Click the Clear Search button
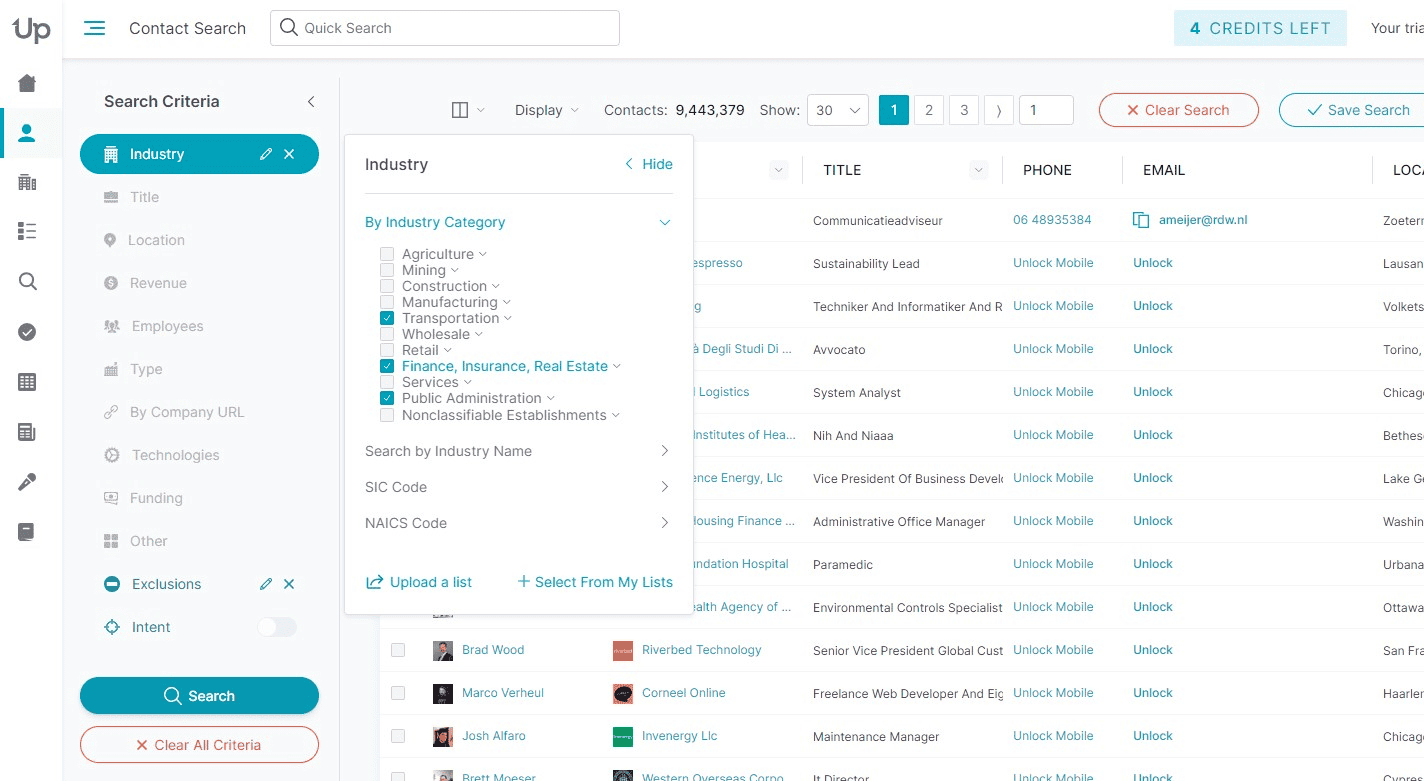The image size is (1424, 781). (x=1178, y=110)
